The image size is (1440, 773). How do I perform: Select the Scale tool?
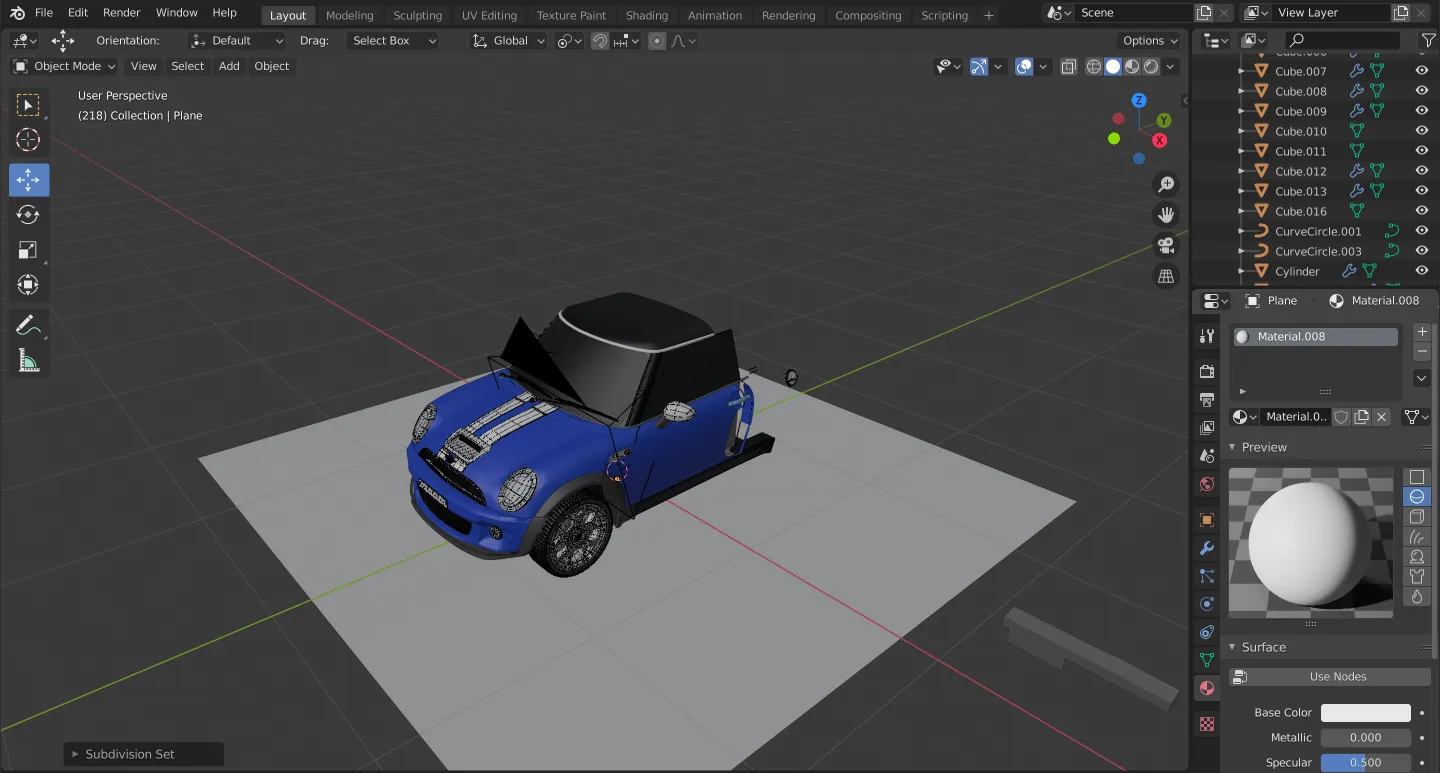pos(28,249)
